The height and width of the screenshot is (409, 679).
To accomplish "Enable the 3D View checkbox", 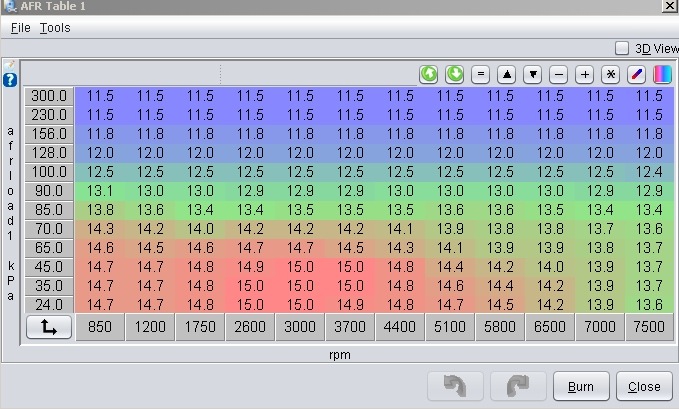I will pyautogui.click(x=622, y=48).
